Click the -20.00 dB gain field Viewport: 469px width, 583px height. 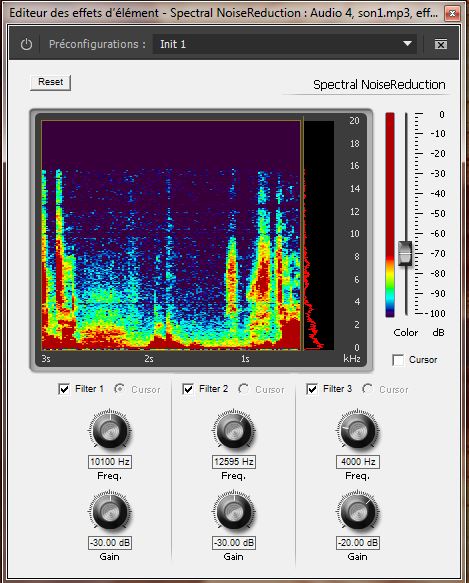[x=357, y=543]
